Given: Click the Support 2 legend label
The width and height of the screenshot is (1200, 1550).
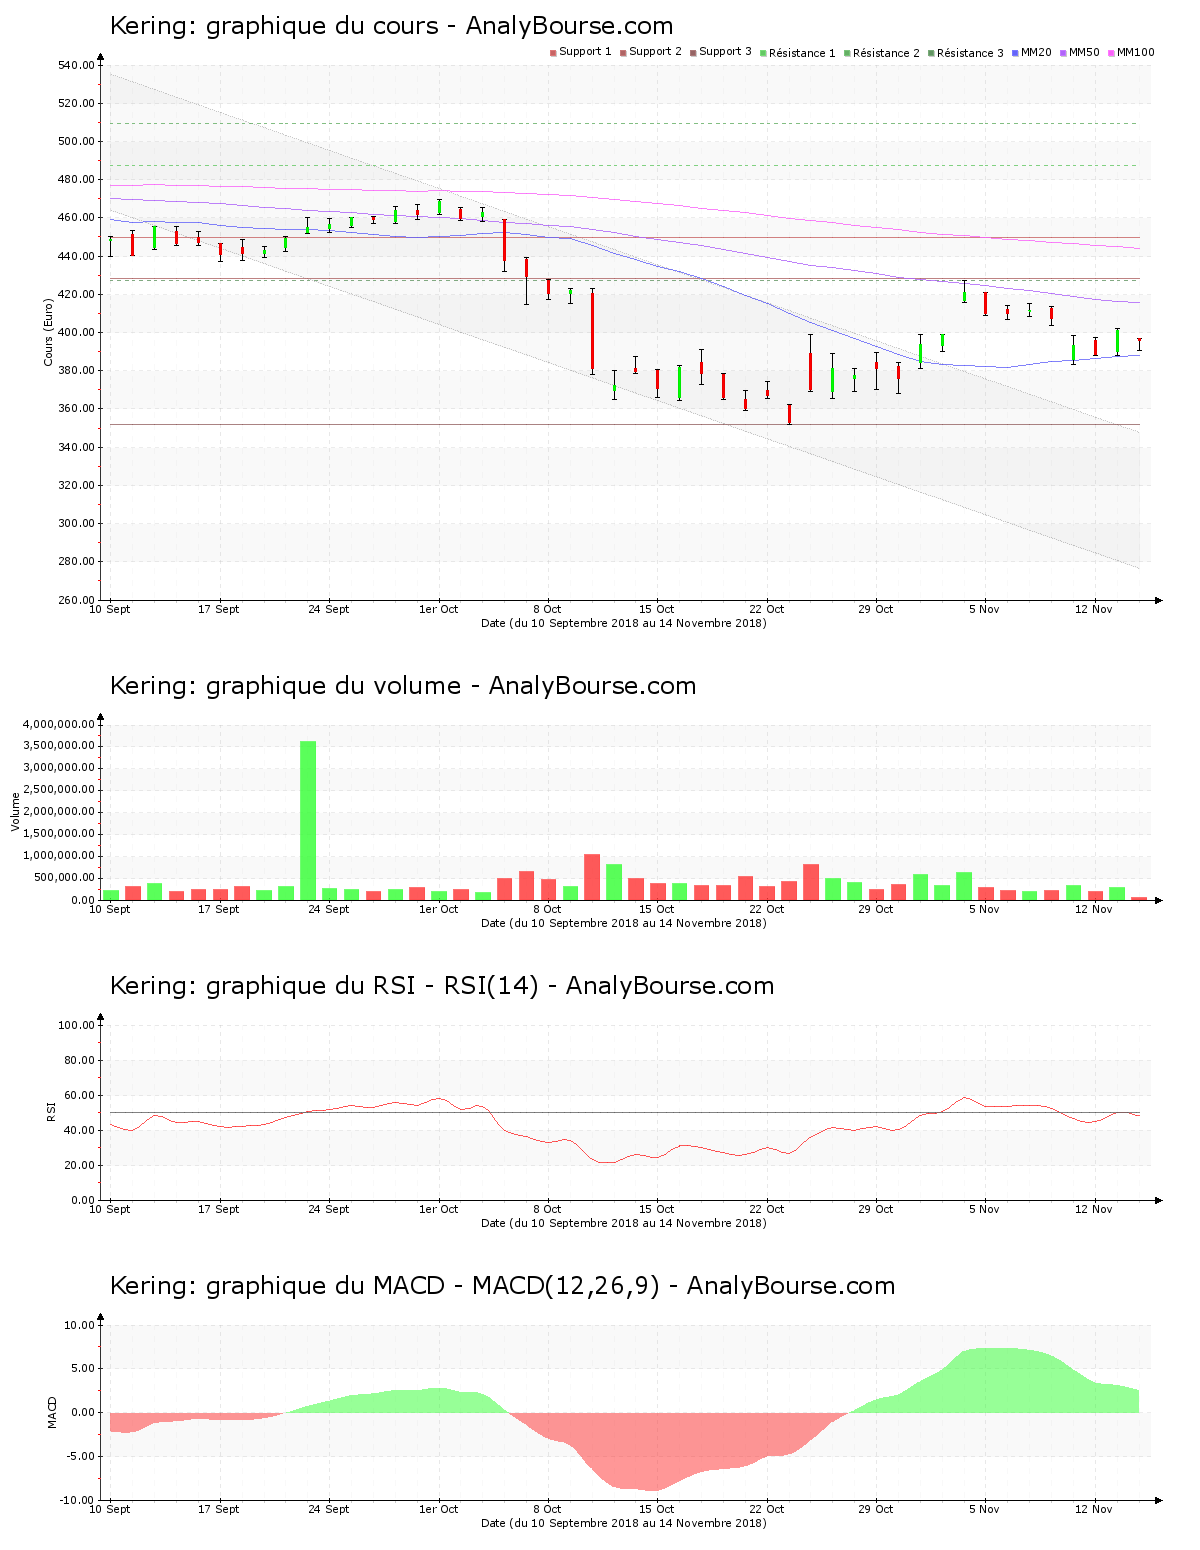Looking at the screenshot, I should [655, 52].
